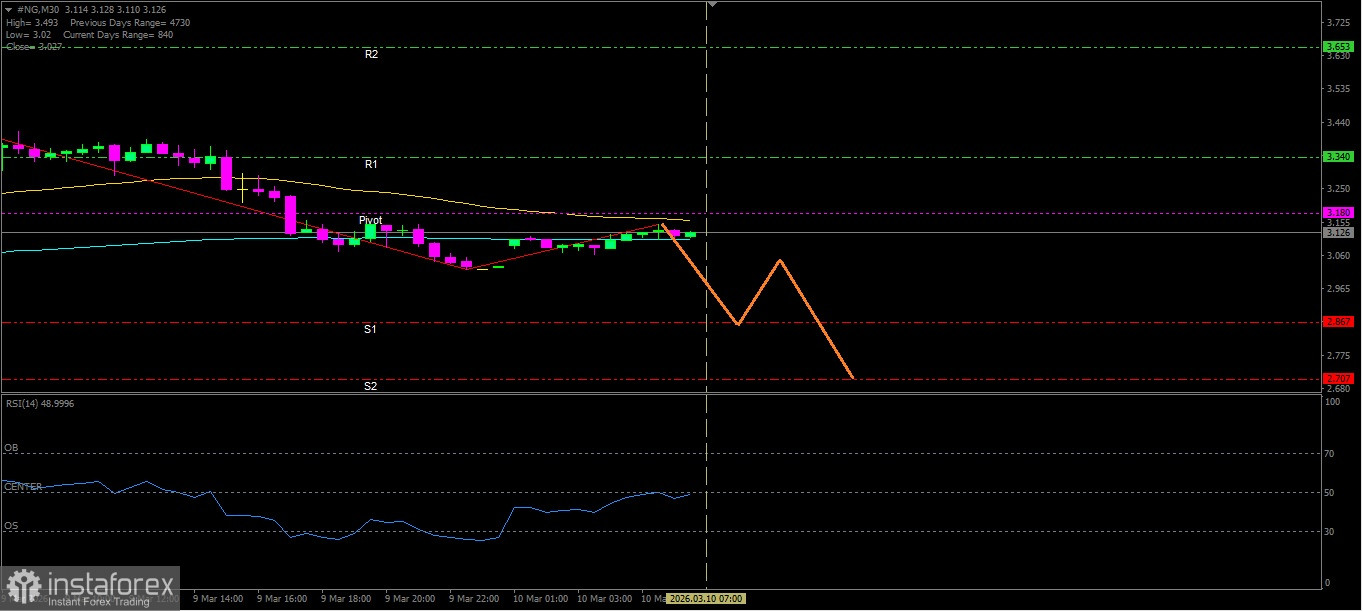
Task: Click the R2 resistance level label
Action: click(x=371, y=55)
